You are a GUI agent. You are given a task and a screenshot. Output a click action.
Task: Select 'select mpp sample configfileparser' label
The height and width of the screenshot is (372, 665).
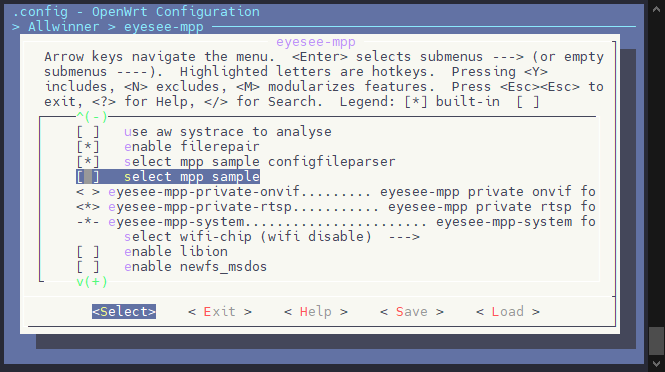[x=260, y=162]
